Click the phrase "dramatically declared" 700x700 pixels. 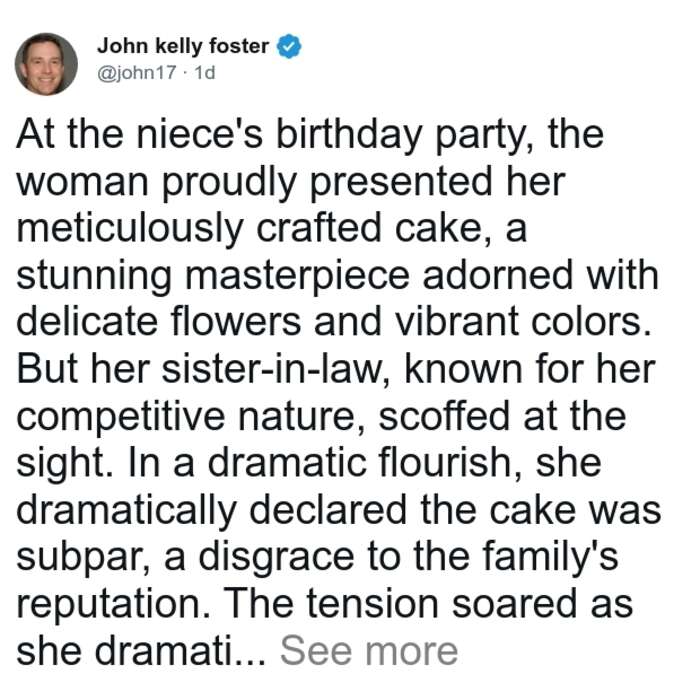211,511
